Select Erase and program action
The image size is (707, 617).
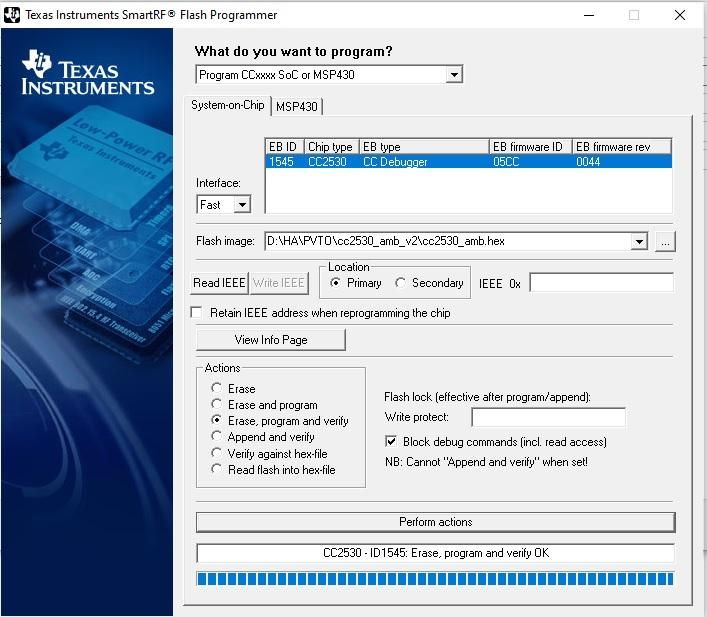coord(216,404)
